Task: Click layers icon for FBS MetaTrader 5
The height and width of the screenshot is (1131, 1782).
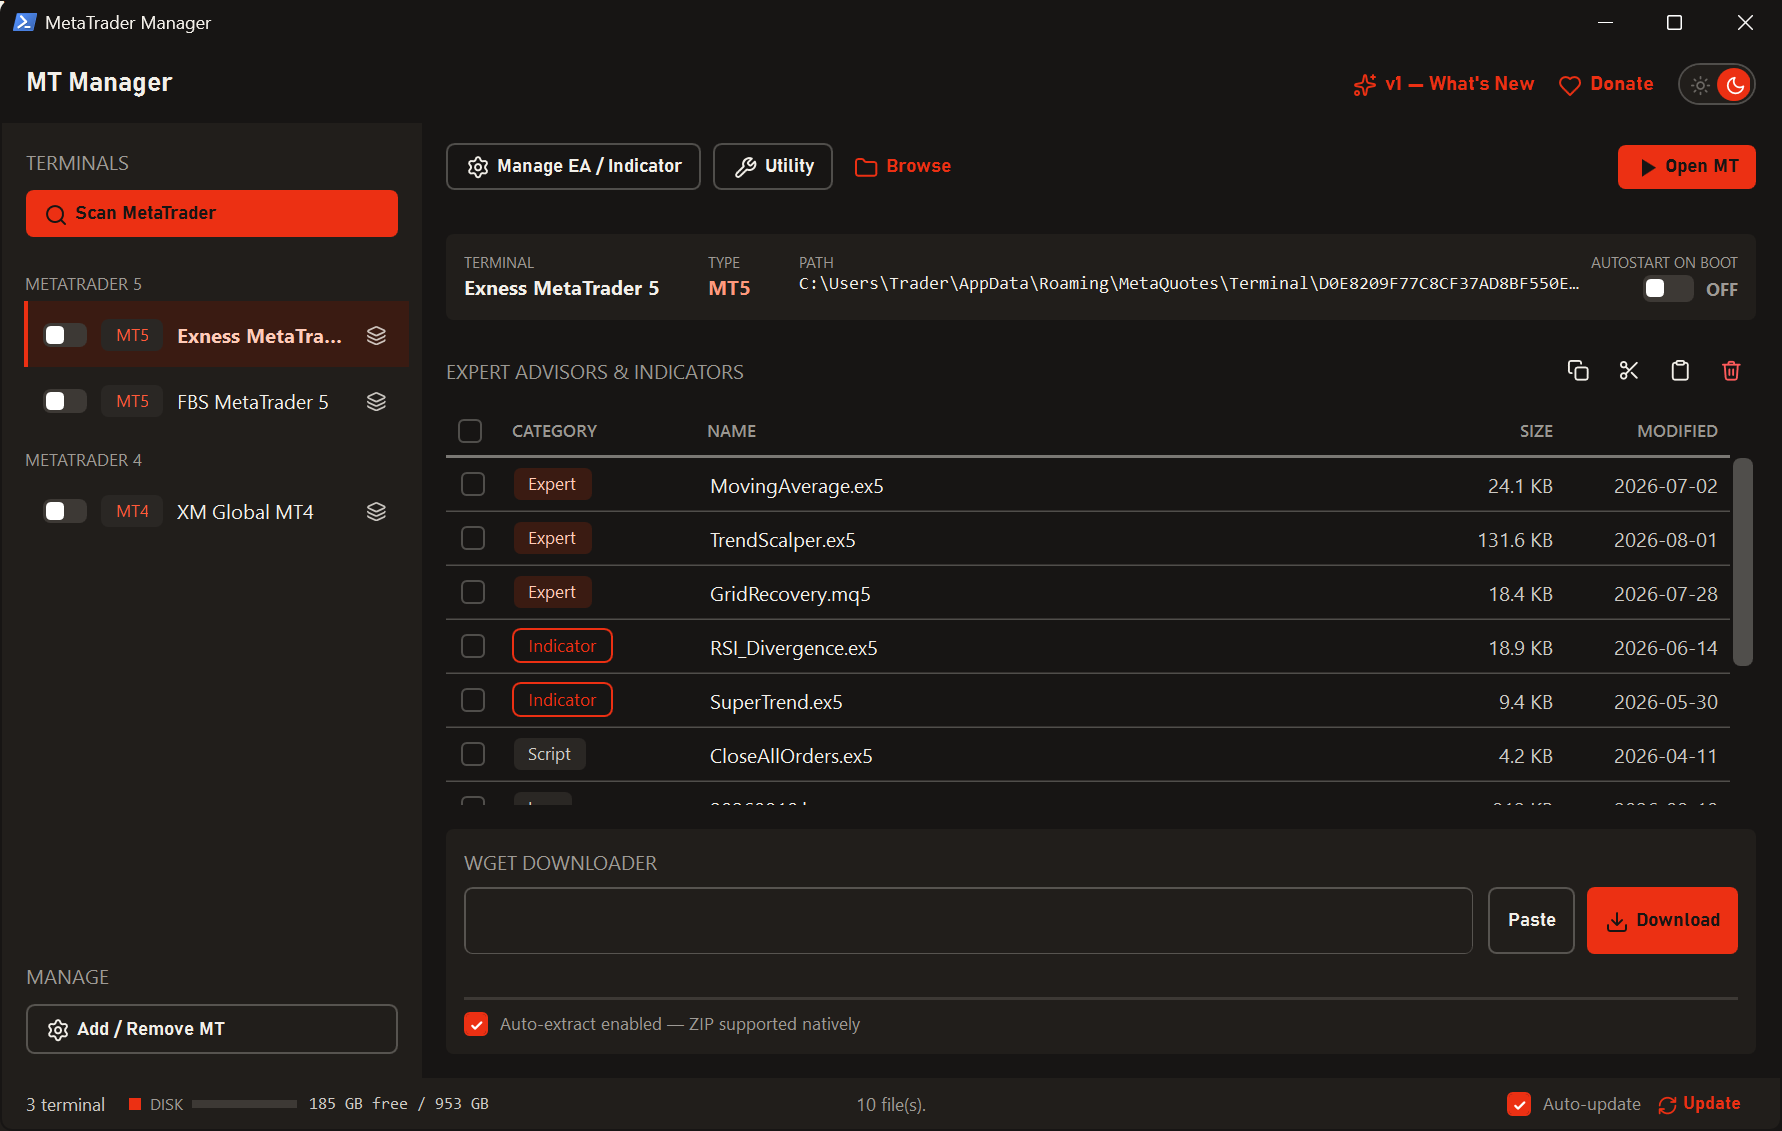Action: pos(376,402)
